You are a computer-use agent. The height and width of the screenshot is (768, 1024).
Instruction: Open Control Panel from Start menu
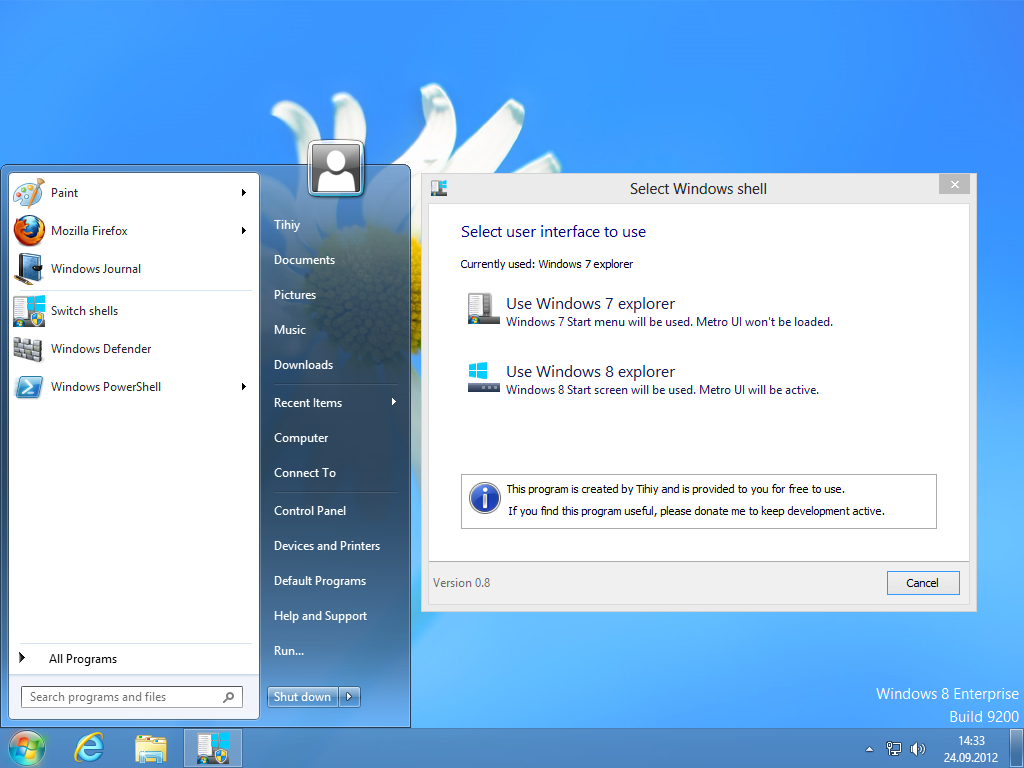[310, 510]
